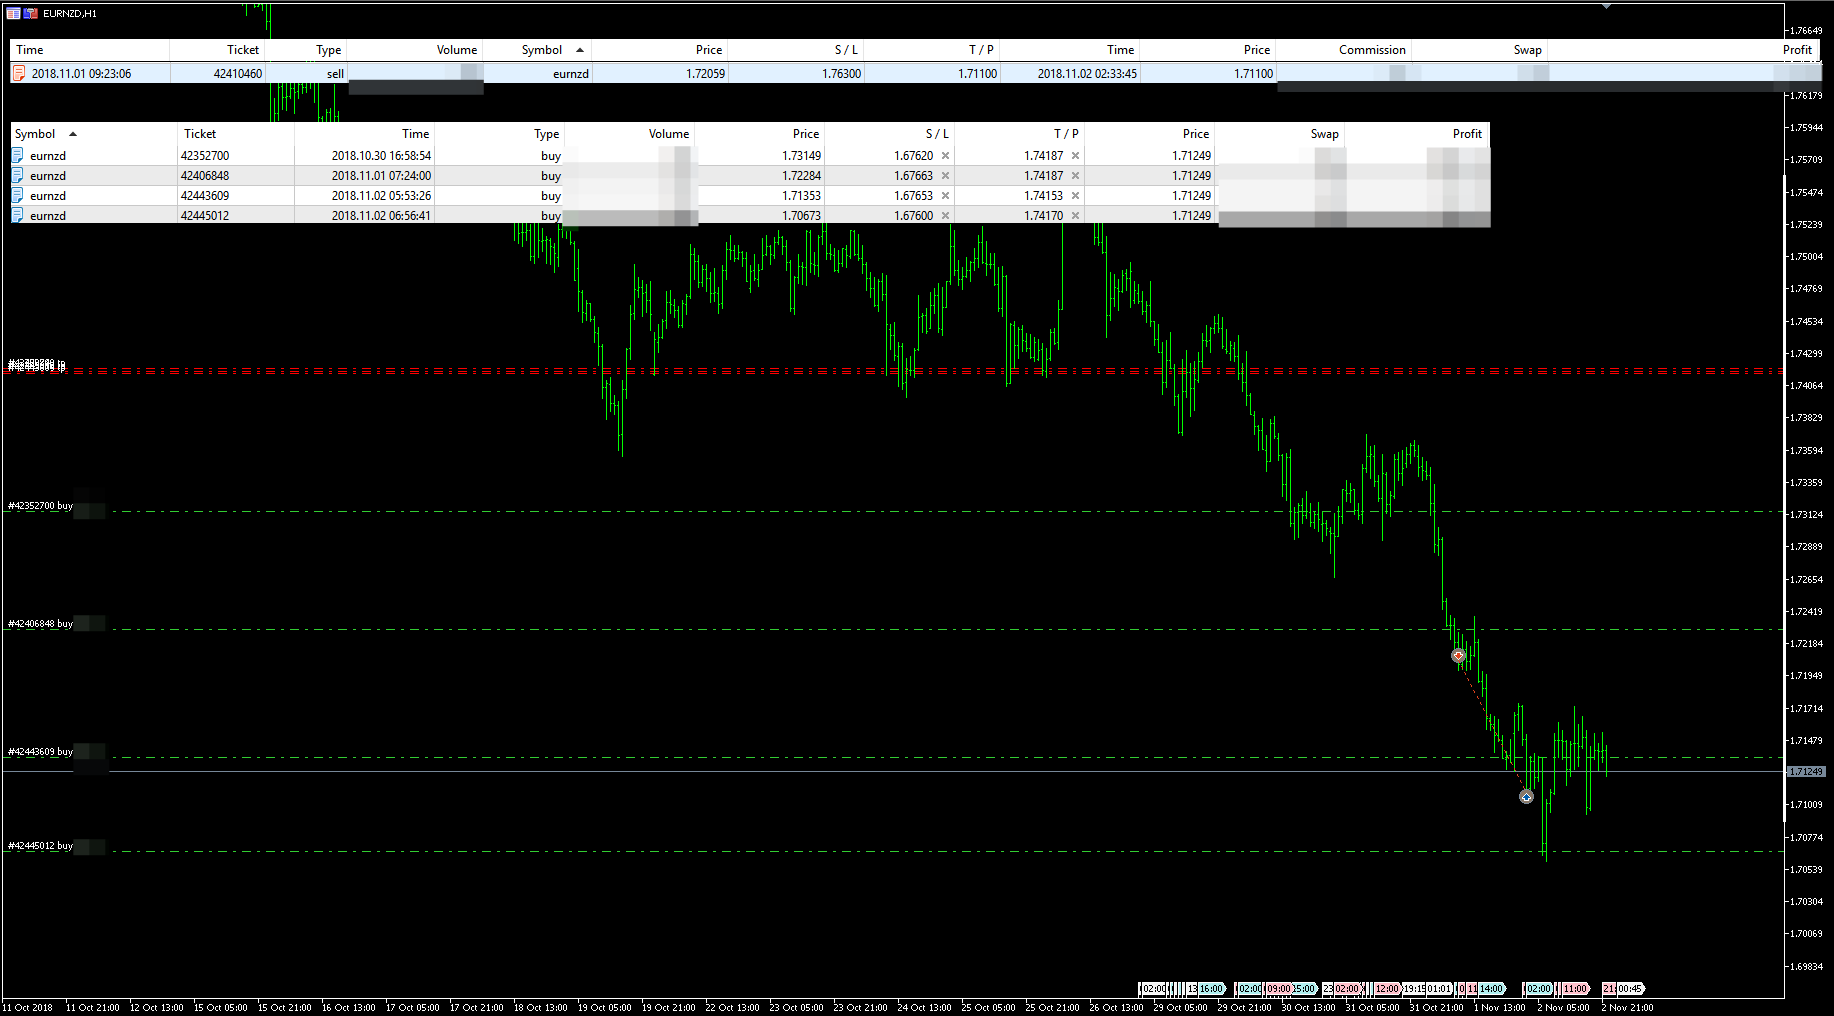Click the red sell entry marker on chart
The height and width of the screenshot is (1016, 1834).
coord(1458,656)
